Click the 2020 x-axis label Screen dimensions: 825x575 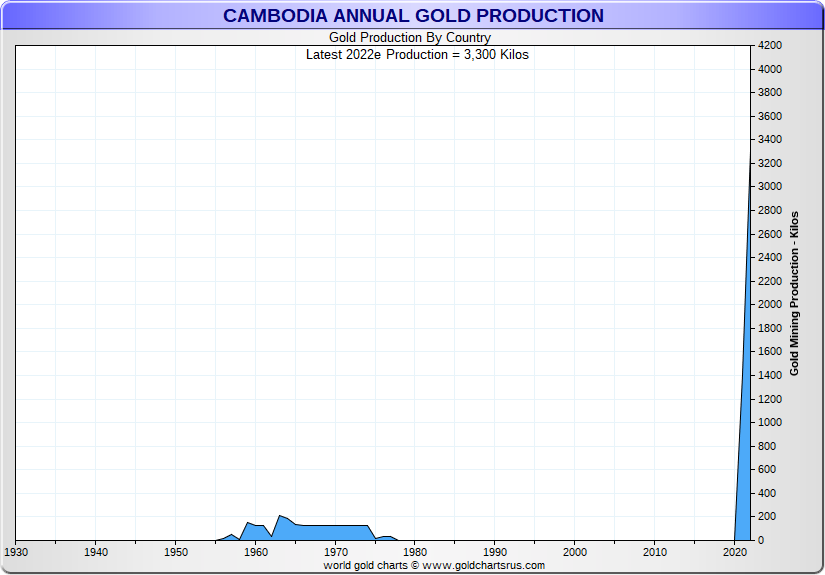coord(735,552)
